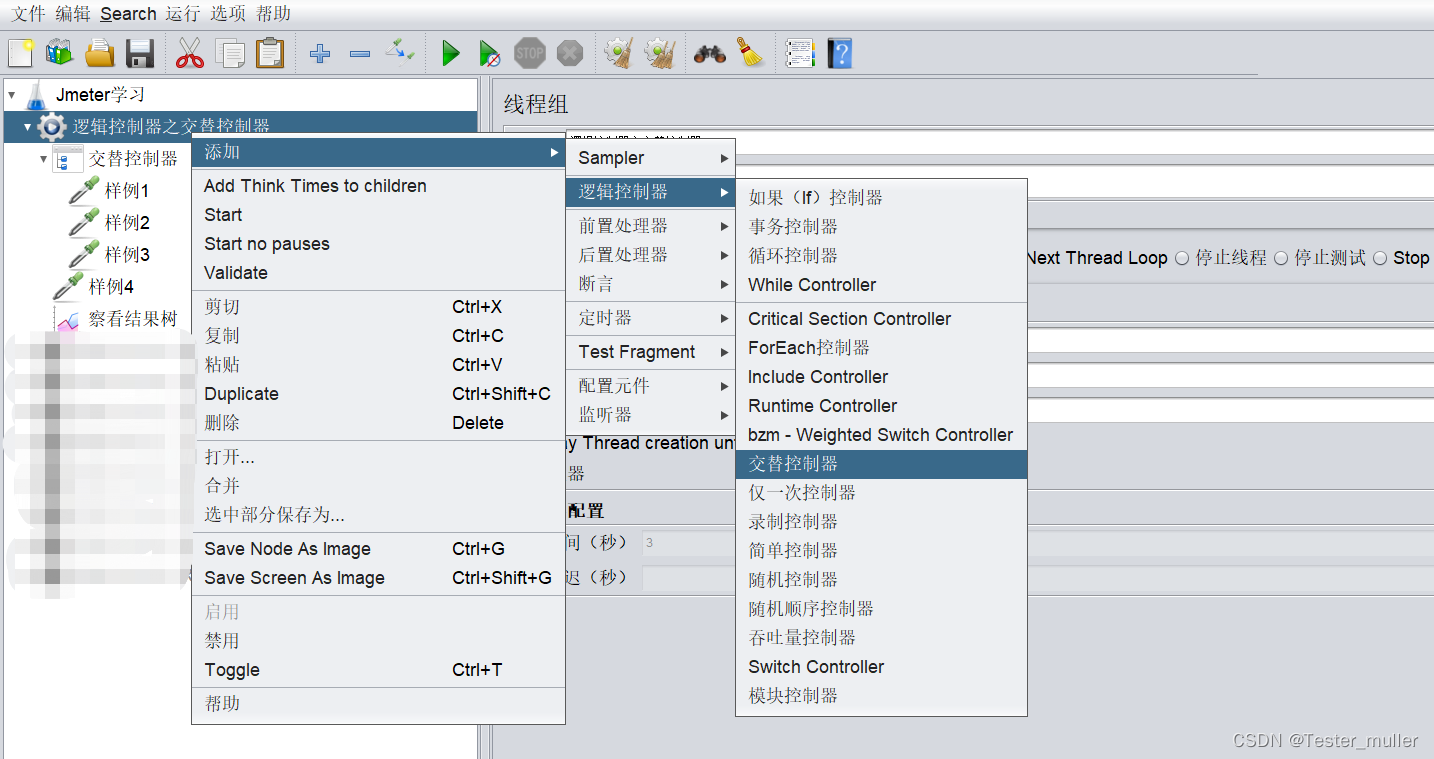
Task: Click the dropper icon beside 样例1
Action: 84,190
